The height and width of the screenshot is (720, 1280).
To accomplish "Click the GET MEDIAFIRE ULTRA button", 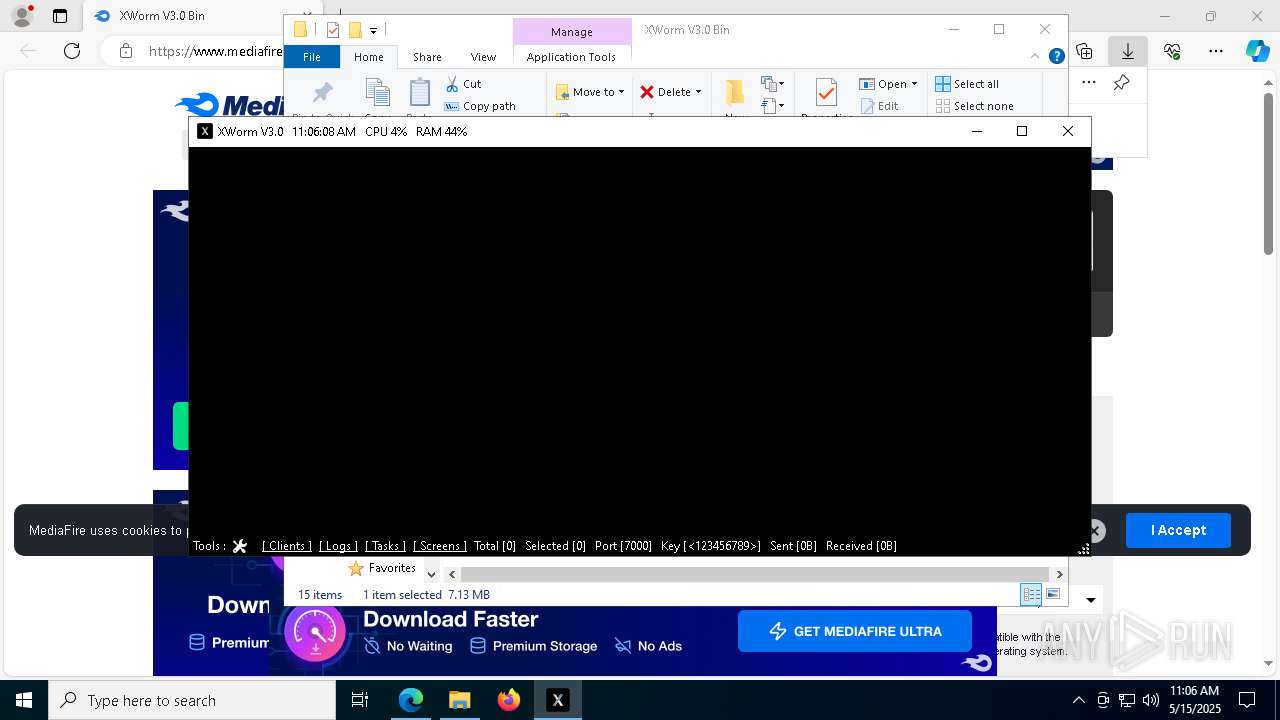I will coord(855,631).
